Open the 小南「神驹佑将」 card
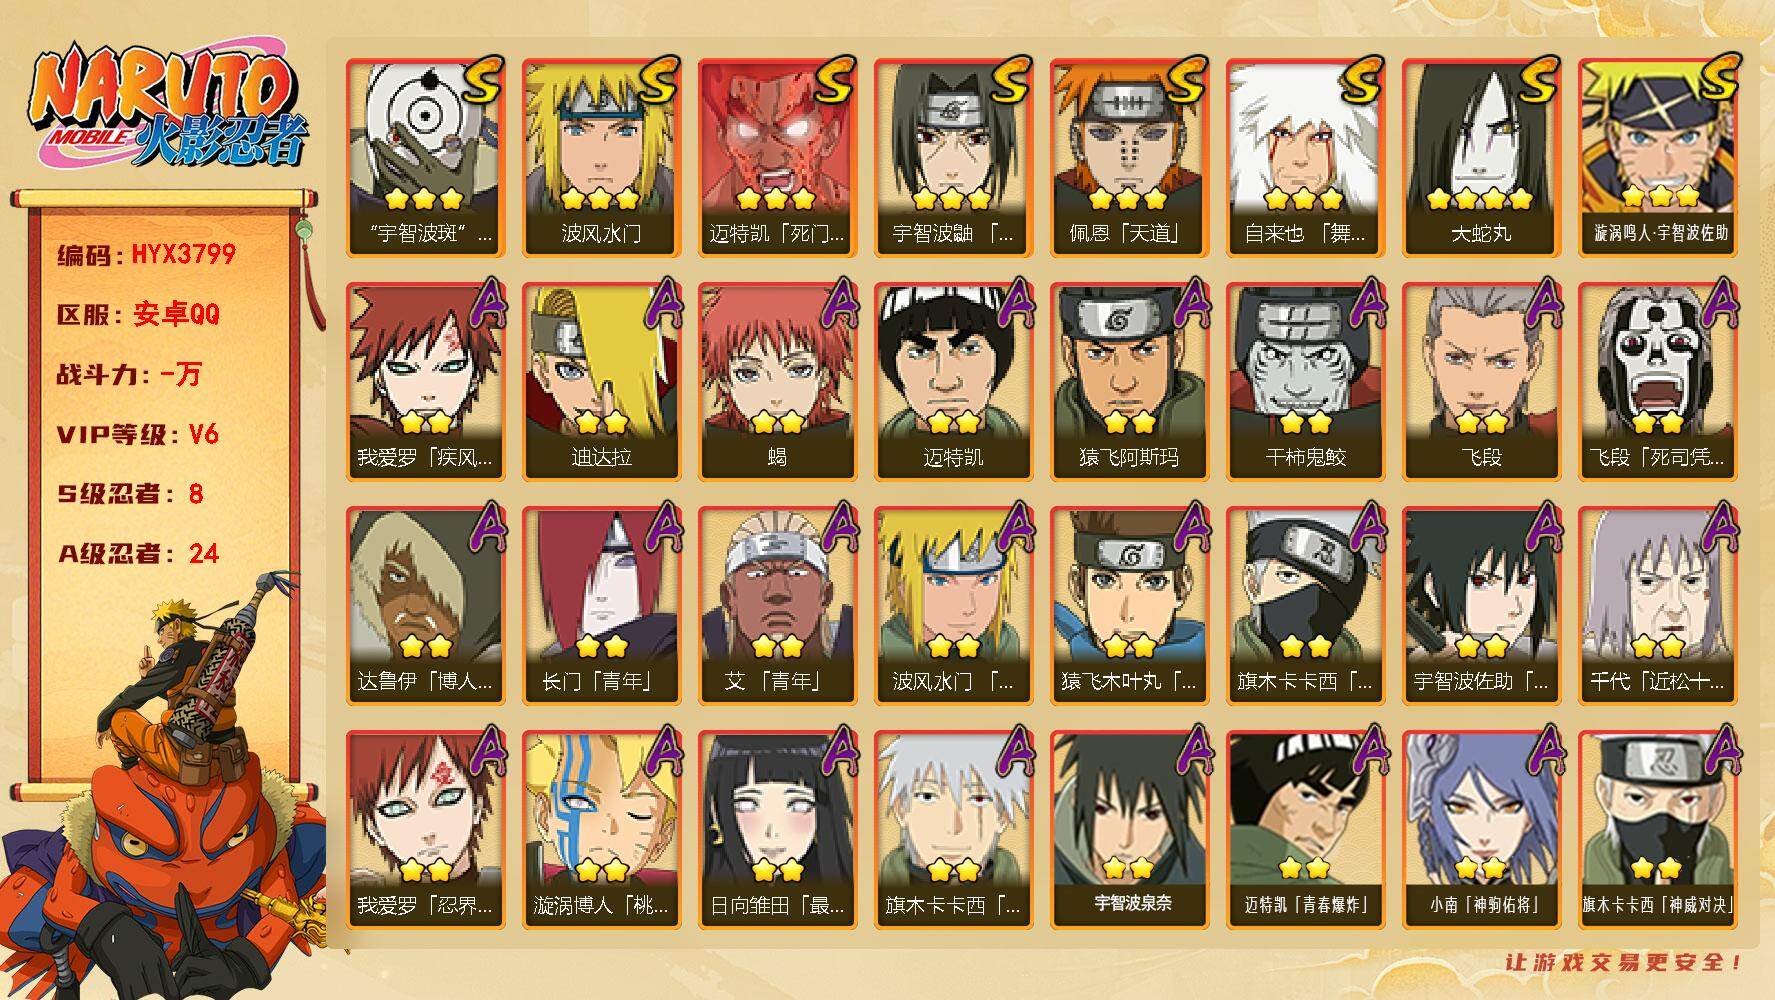Screen dimensions: 1775x1000 click(x=1481, y=830)
